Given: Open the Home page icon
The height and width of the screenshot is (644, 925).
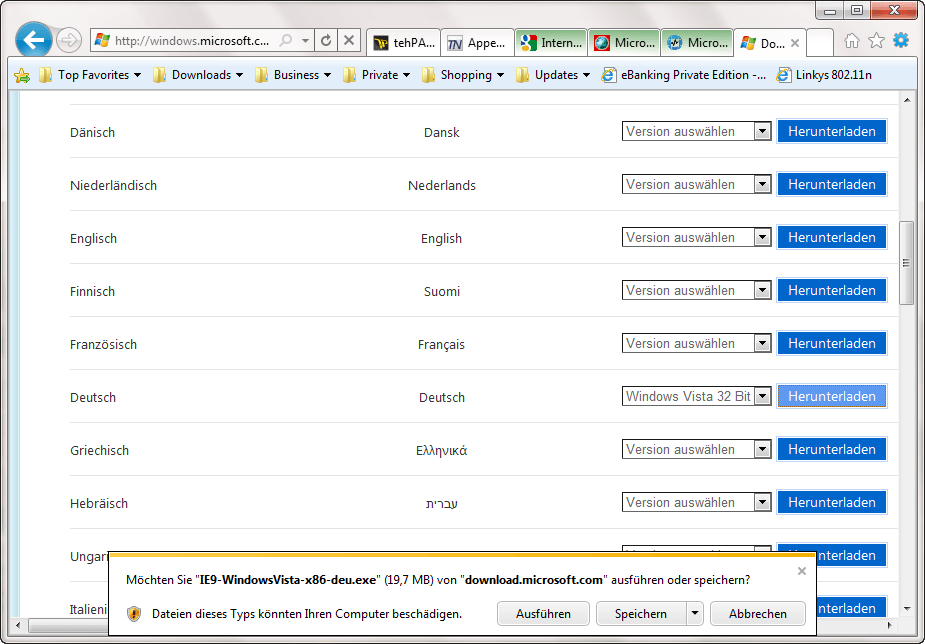Looking at the screenshot, I should tap(851, 41).
